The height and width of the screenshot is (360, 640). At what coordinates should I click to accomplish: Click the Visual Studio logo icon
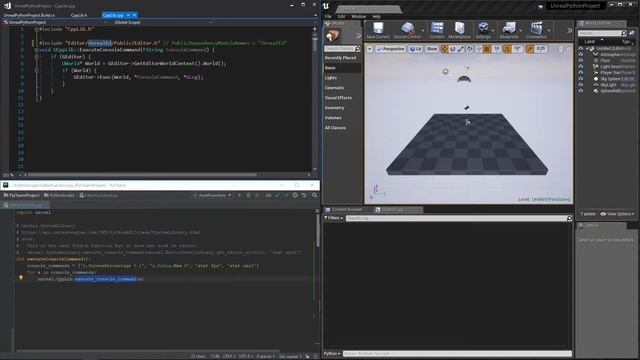click(7, 6)
